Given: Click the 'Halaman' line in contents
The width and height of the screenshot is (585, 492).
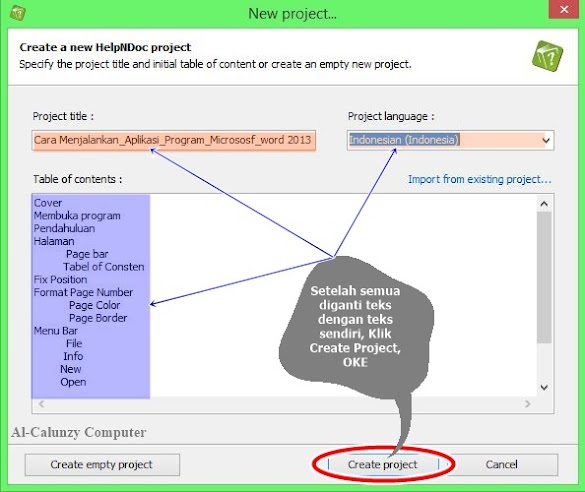Looking at the screenshot, I should tap(54, 241).
